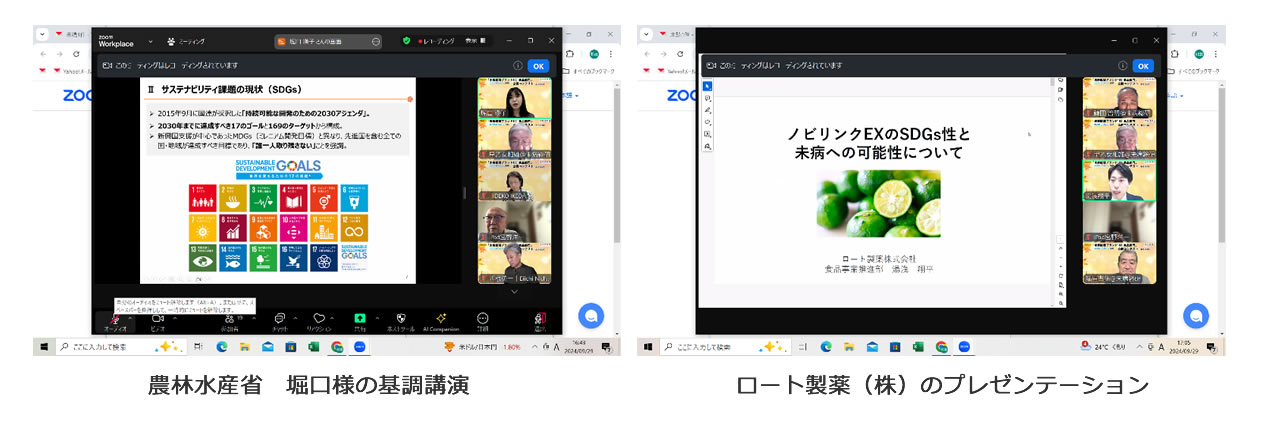Expand hidden tray icons on left screenshot taskbar

pyautogui.click(x=534, y=347)
